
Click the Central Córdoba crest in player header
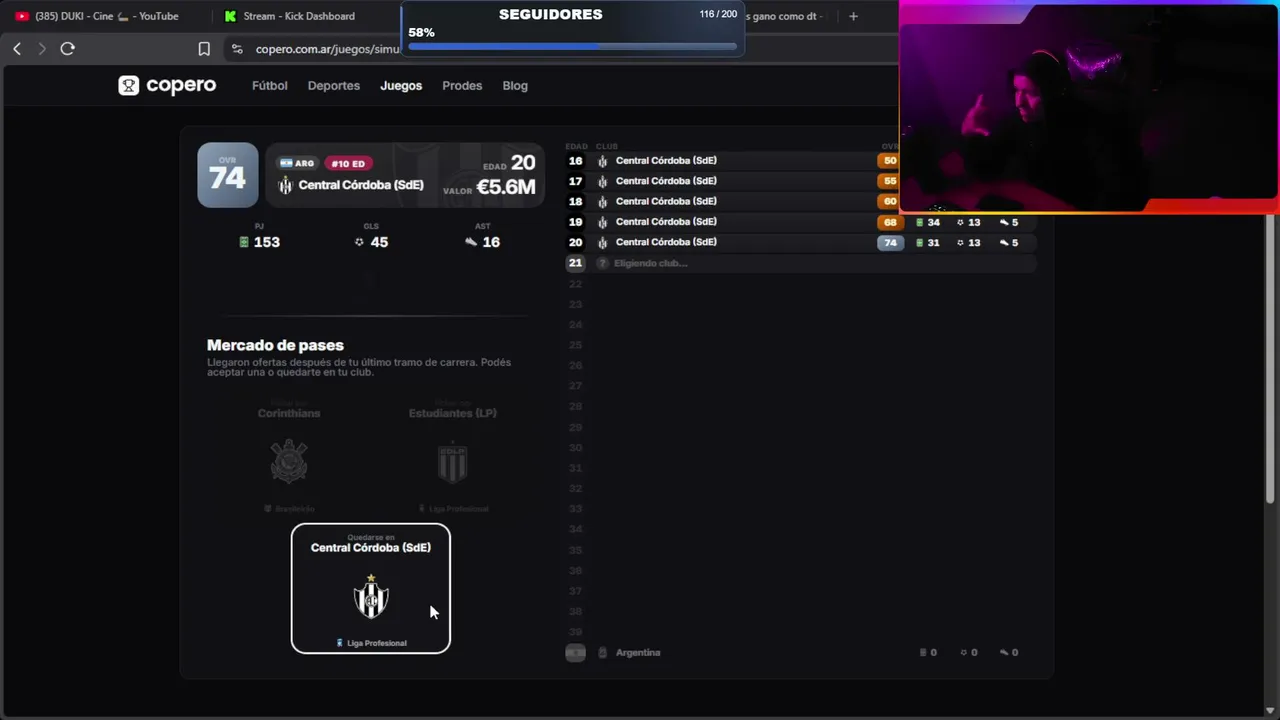pyautogui.click(x=285, y=185)
